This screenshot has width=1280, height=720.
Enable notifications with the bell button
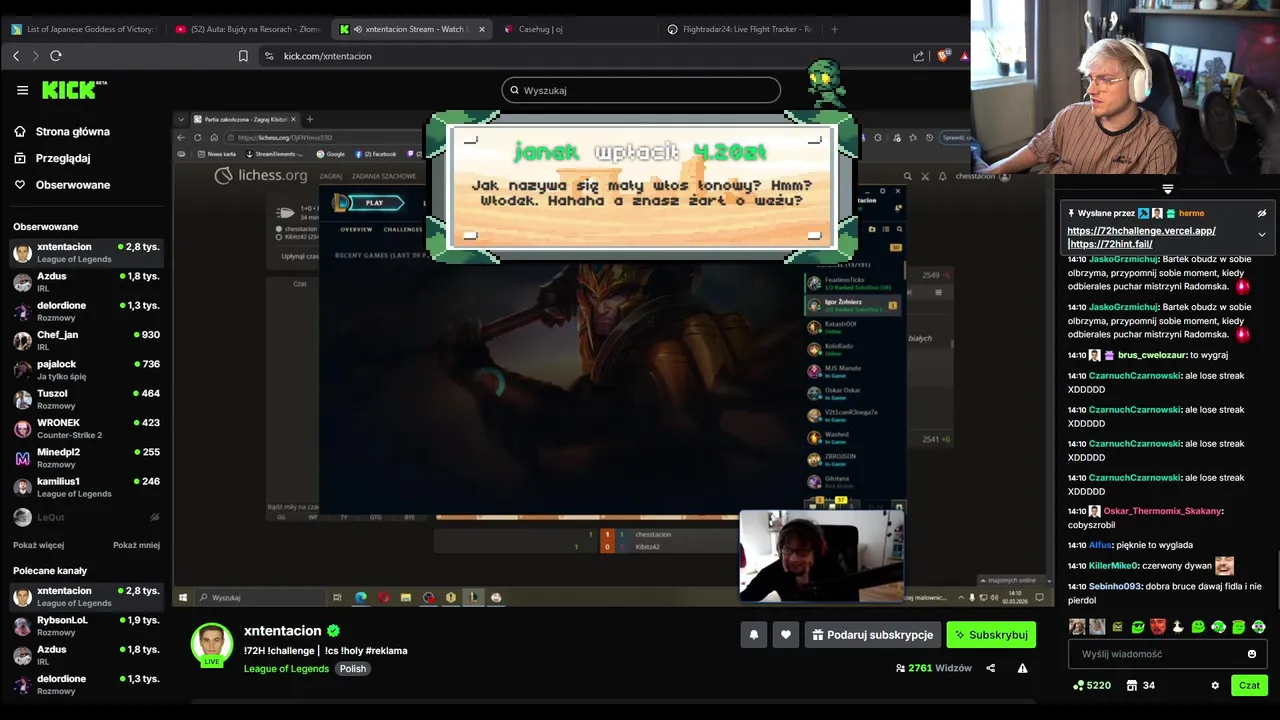tap(754, 634)
